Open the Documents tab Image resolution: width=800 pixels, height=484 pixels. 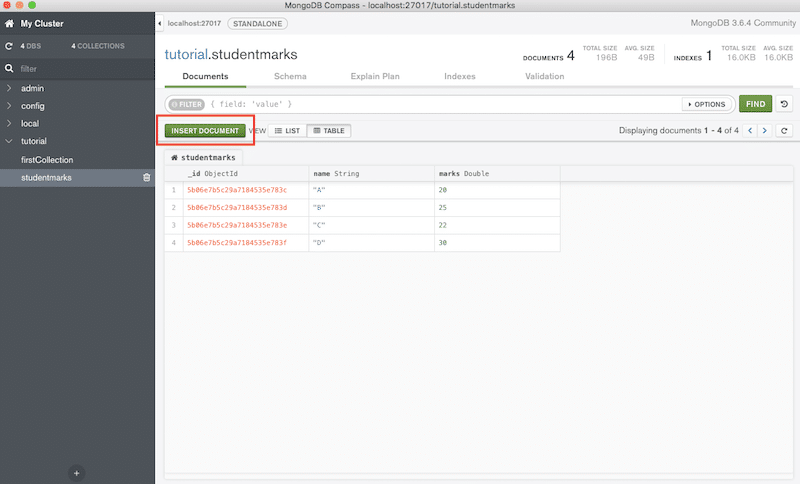click(205, 77)
